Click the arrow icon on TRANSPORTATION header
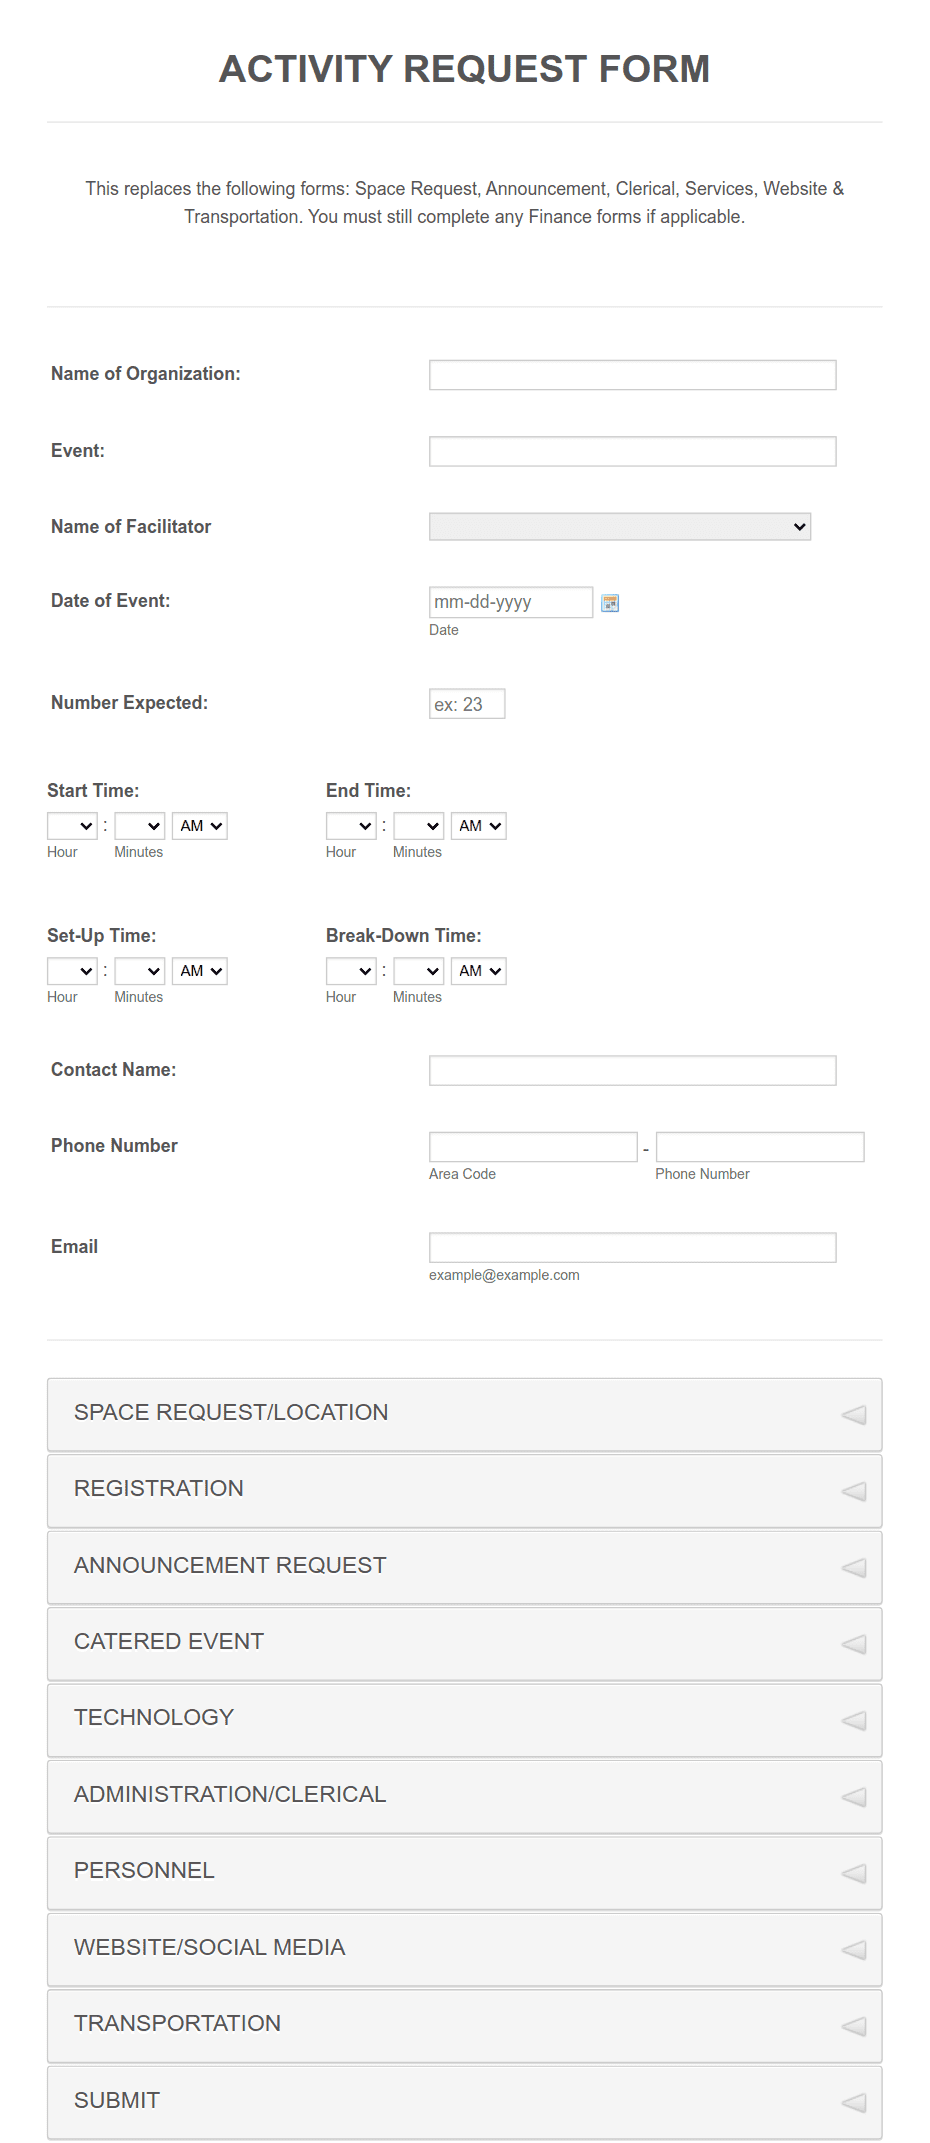930x2143 pixels. pos(853,2025)
